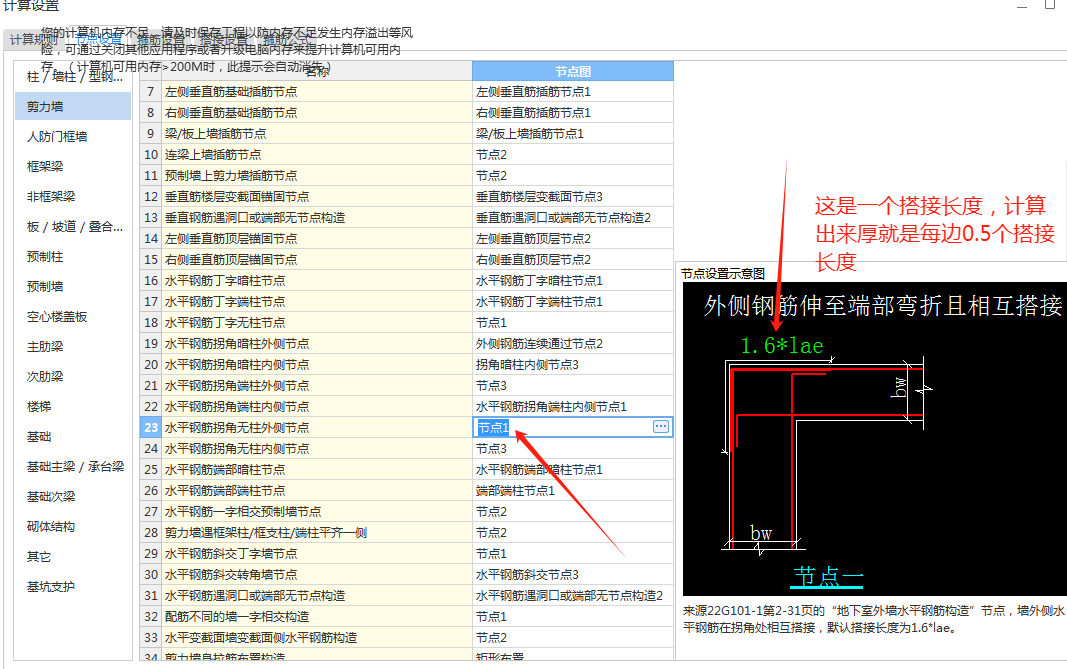
Task: Select 柱 / 墙柱 / 型钢 in the sidebar
Action: click(x=73, y=77)
